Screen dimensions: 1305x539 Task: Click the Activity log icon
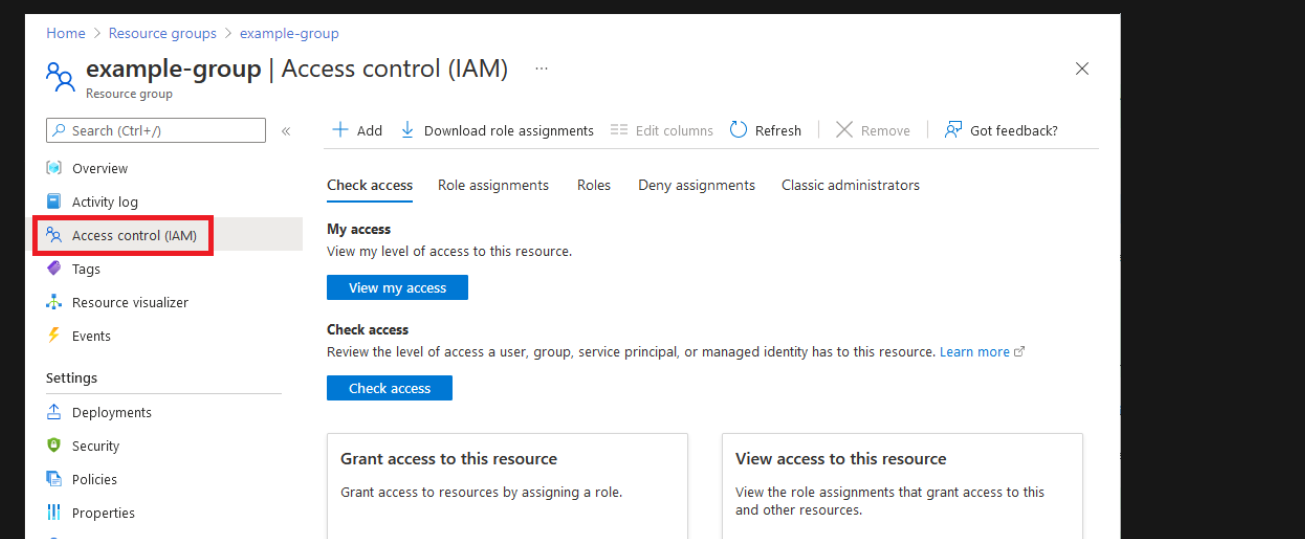(x=54, y=201)
